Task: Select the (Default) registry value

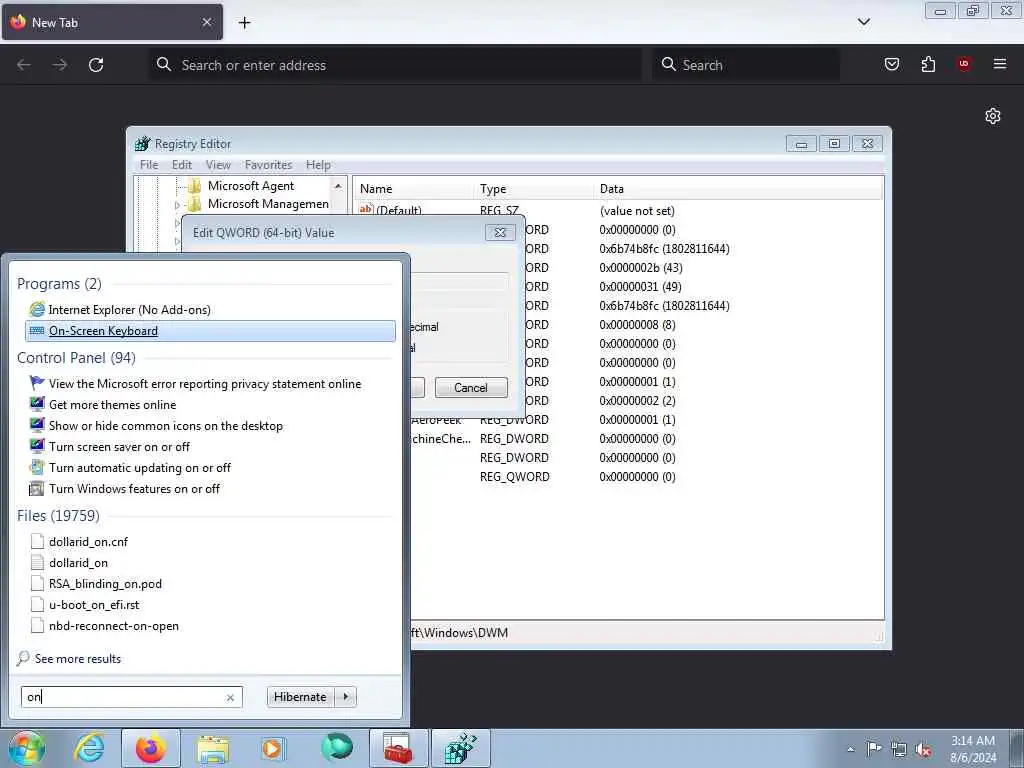Action: (x=398, y=210)
